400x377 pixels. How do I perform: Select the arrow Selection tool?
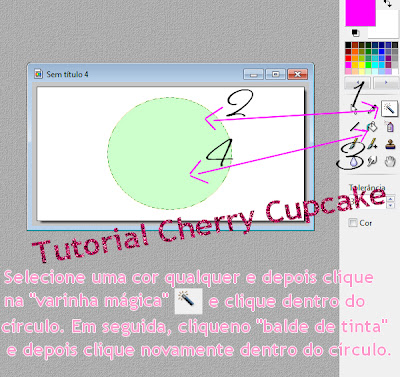354,109
